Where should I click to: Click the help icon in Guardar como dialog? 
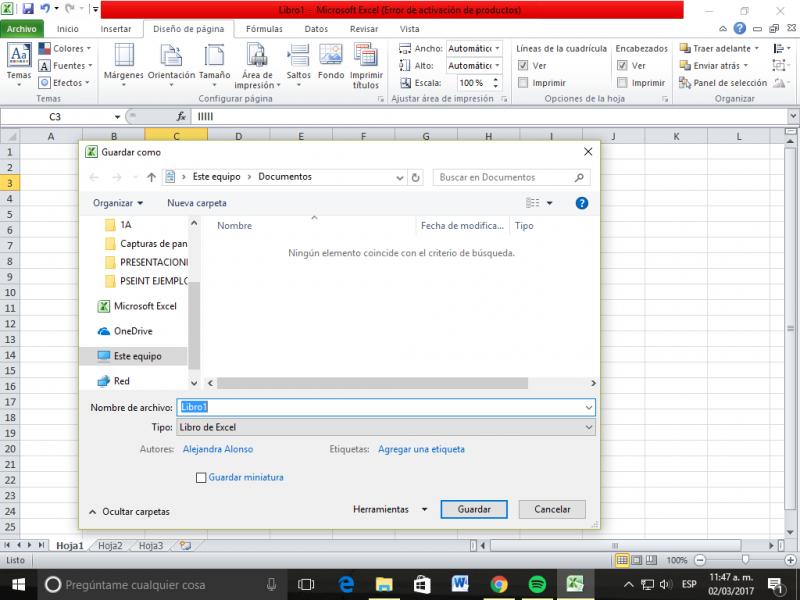582,203
